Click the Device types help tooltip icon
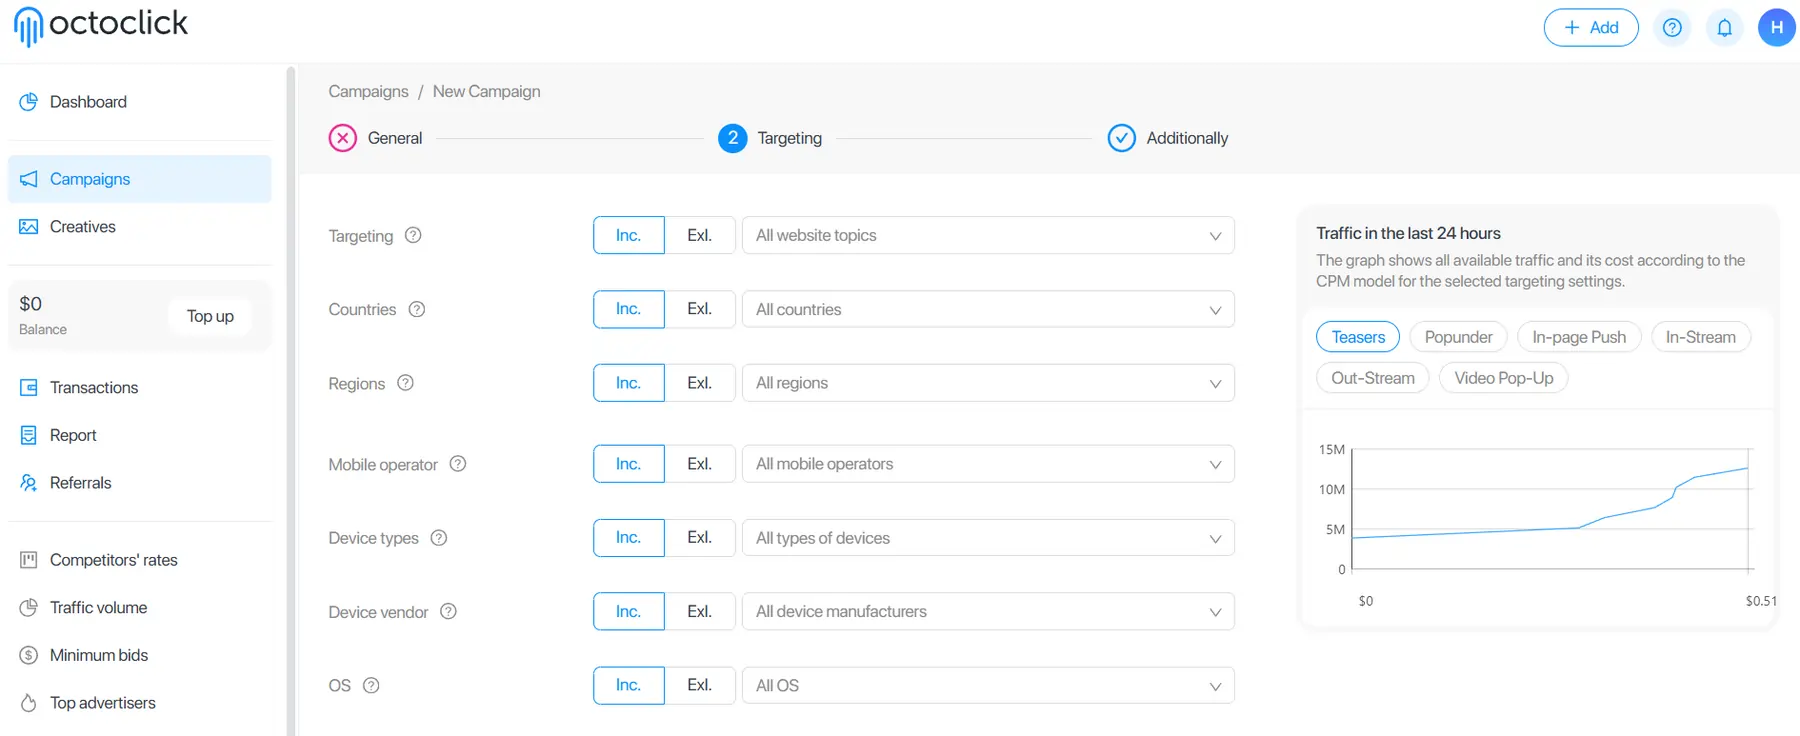The height and width of the screenshot is (736, 1800). [x=439, y=538]
